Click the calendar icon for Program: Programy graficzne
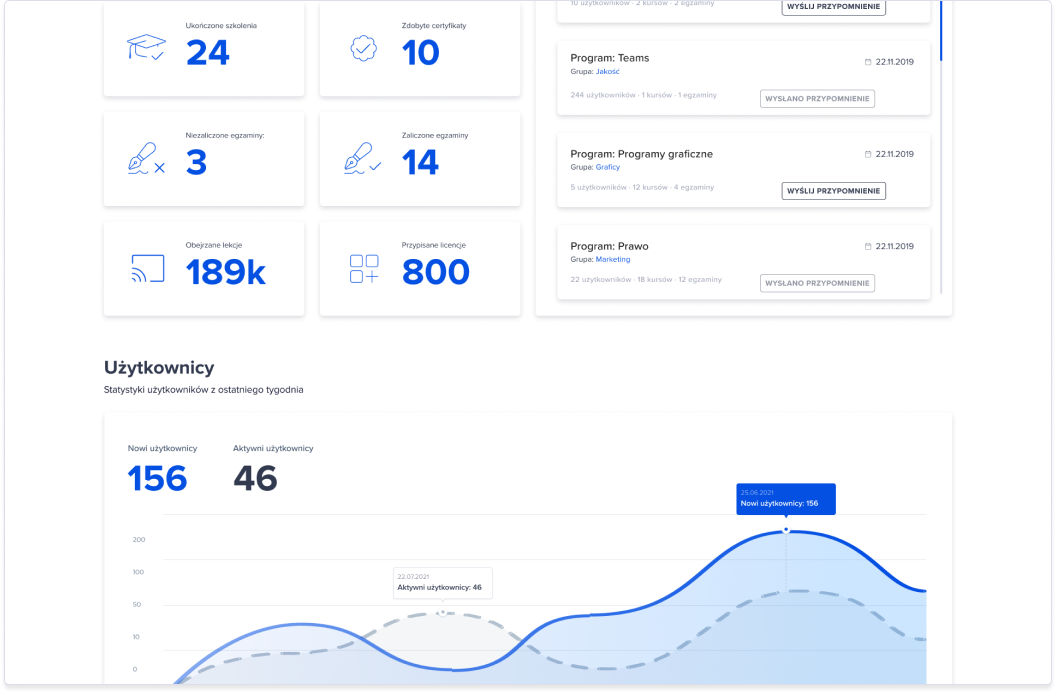Image resolution: width=1056 pixels, height=693 pixels. (x=868, y=155)
